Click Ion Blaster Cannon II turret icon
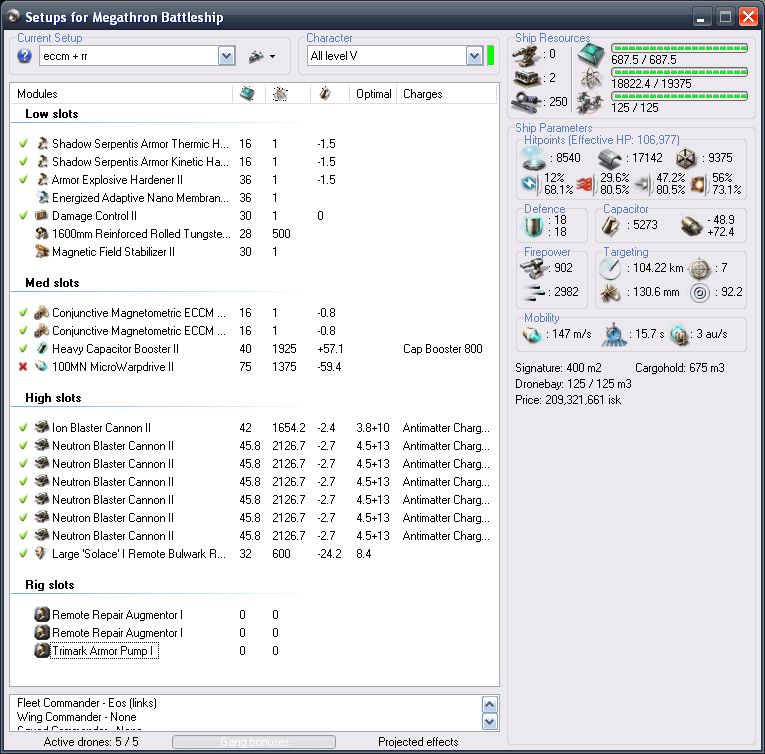This screenshot has width=765, height=754. tap(42, 428)
